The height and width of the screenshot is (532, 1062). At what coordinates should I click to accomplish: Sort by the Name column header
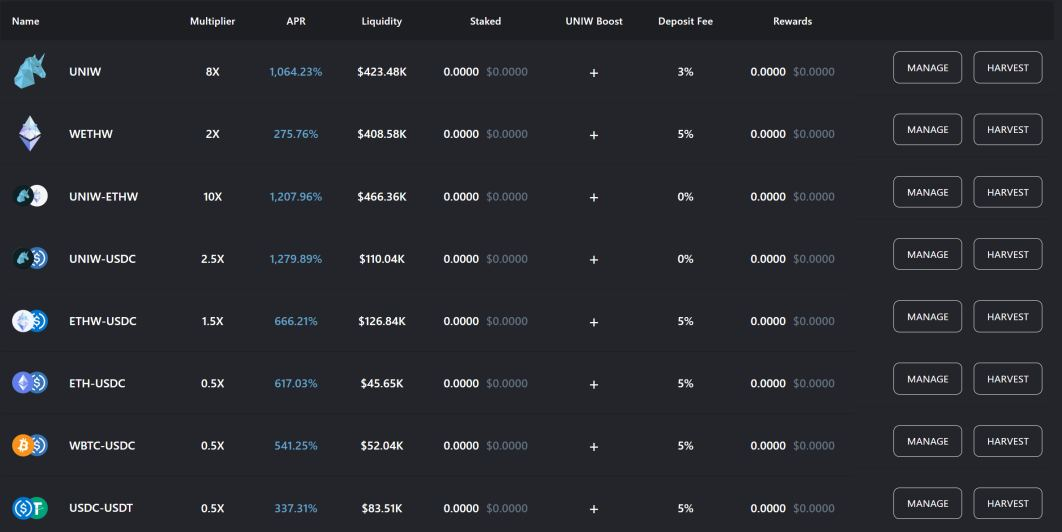pyautogui.click(x=26, y=21)
